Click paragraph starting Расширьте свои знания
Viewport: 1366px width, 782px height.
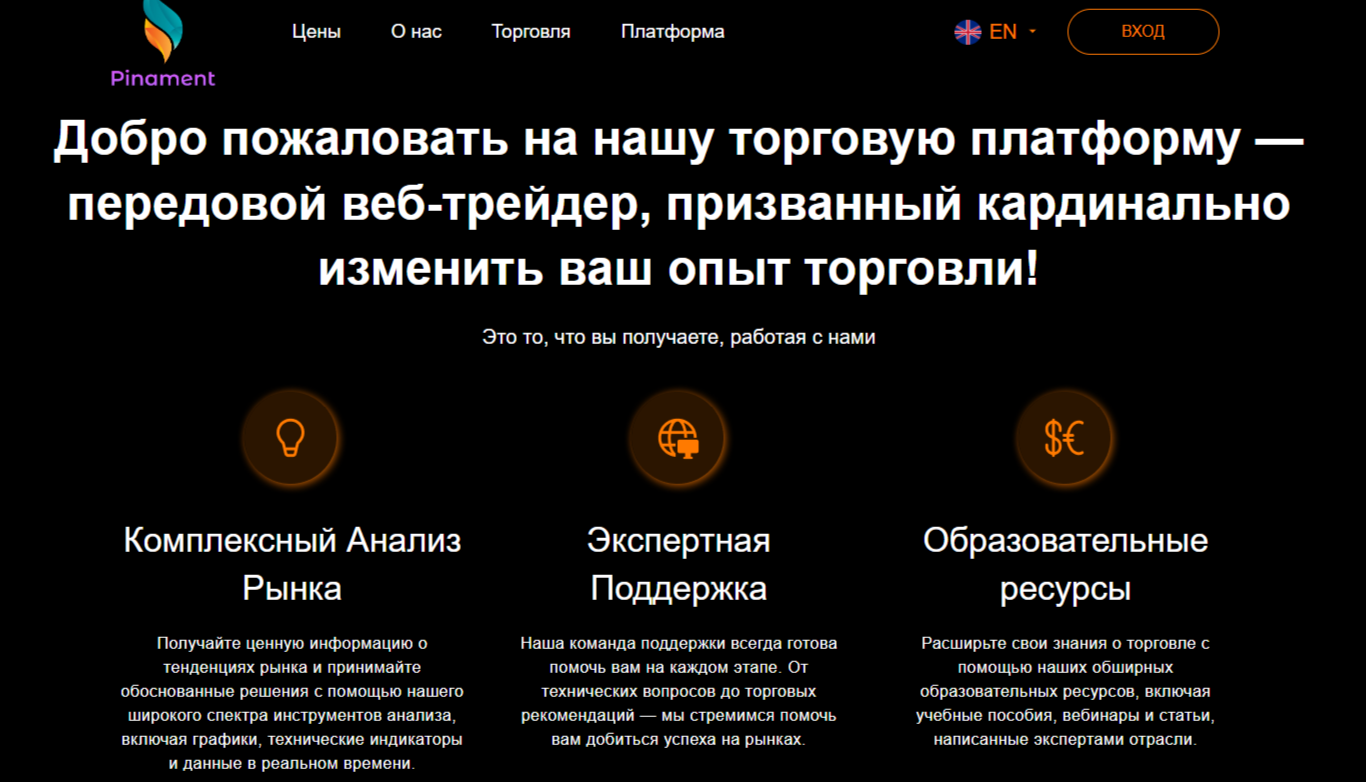coord(1066,691)
